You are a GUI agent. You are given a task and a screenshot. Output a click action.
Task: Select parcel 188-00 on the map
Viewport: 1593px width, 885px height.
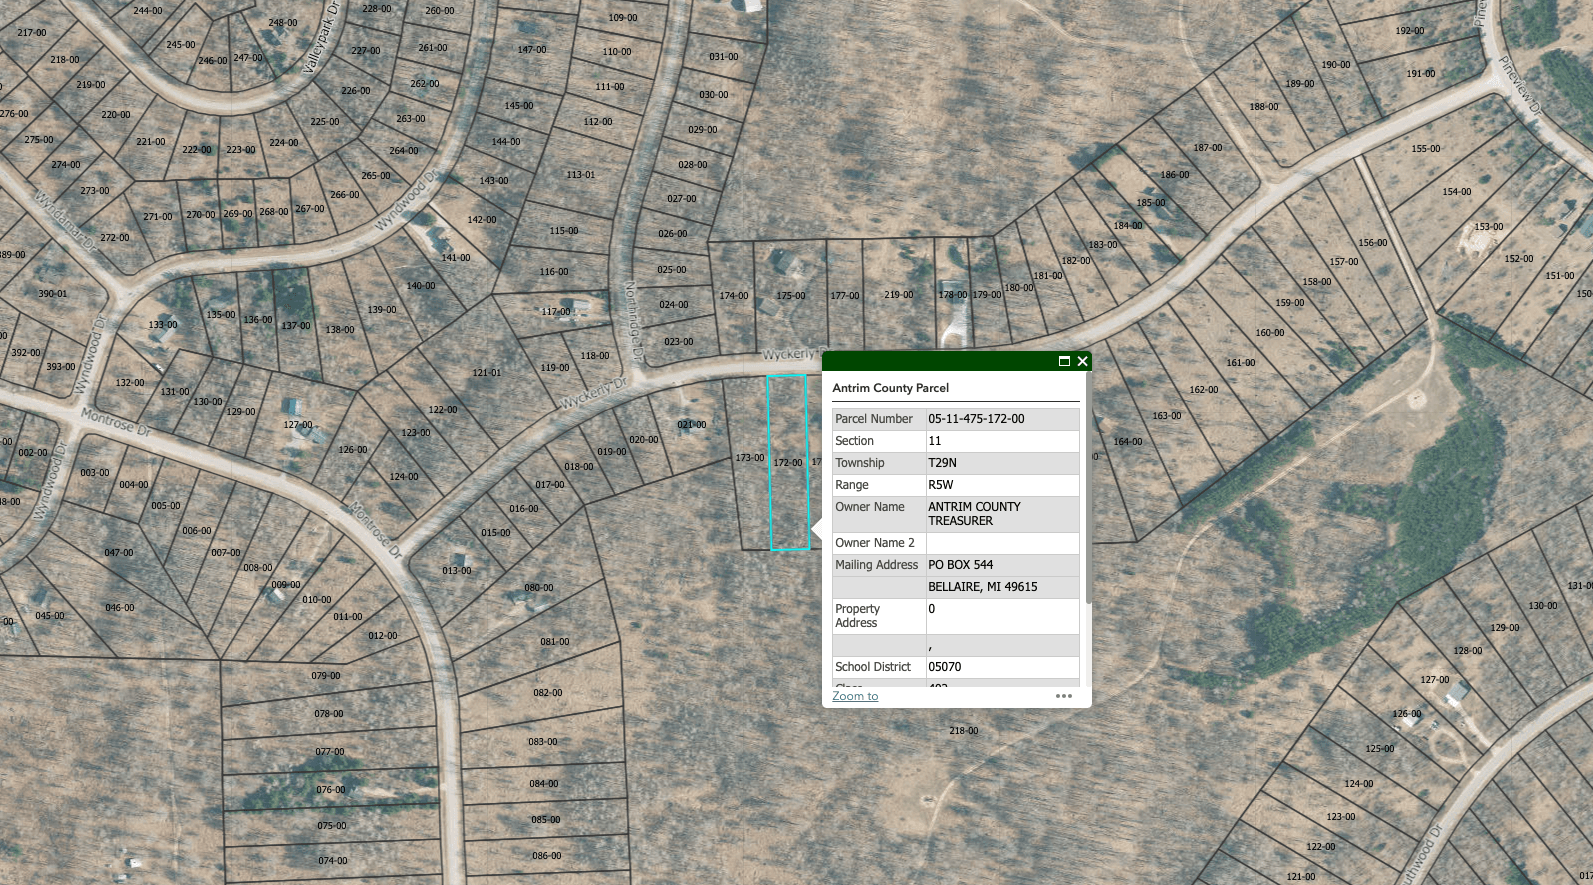(1264, 107)
